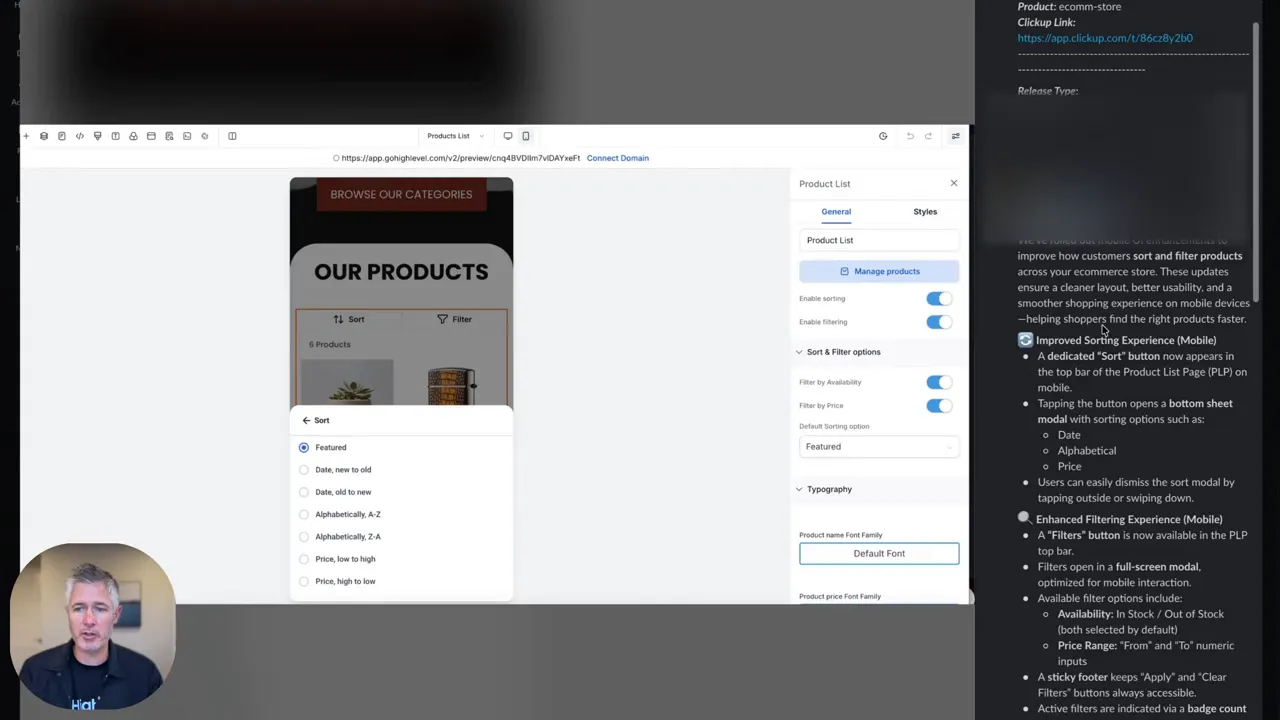This screenshot has width=1280, height=720.
Task: Open the settings sliders icon at toolbar end
Action: (x=955, y=136)
